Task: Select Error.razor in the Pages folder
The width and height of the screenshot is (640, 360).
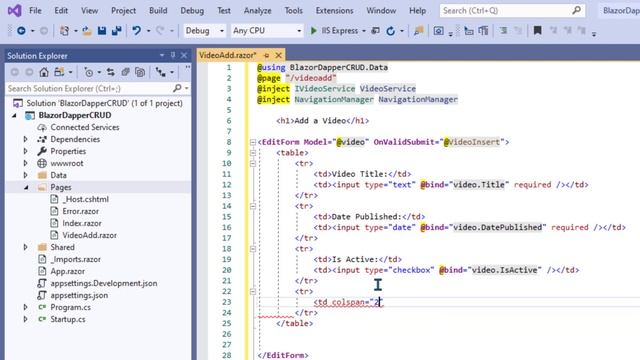Action: (x=80, y=211)
